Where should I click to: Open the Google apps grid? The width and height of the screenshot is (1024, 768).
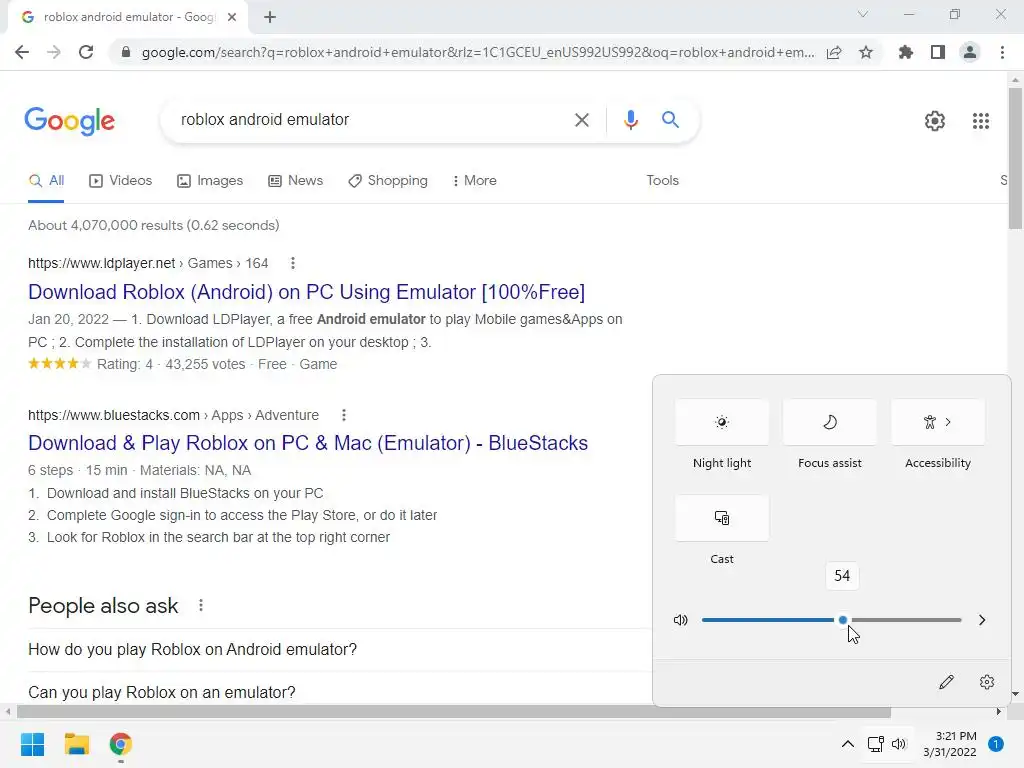click(980, 121)
